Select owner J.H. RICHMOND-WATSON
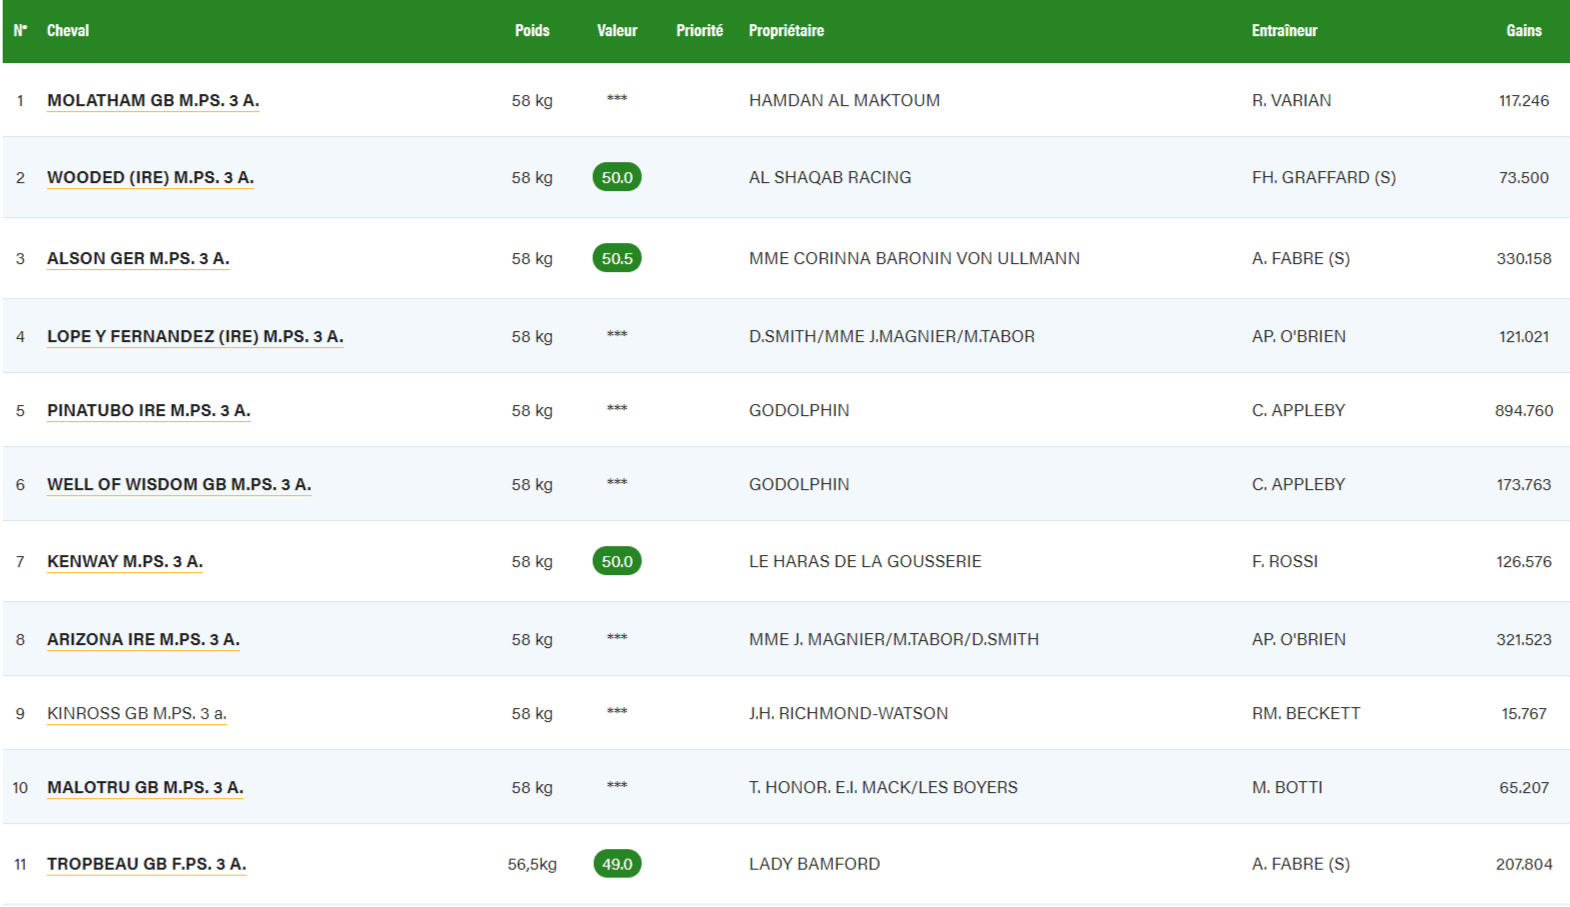1570x907 pixels. [848, 714]
